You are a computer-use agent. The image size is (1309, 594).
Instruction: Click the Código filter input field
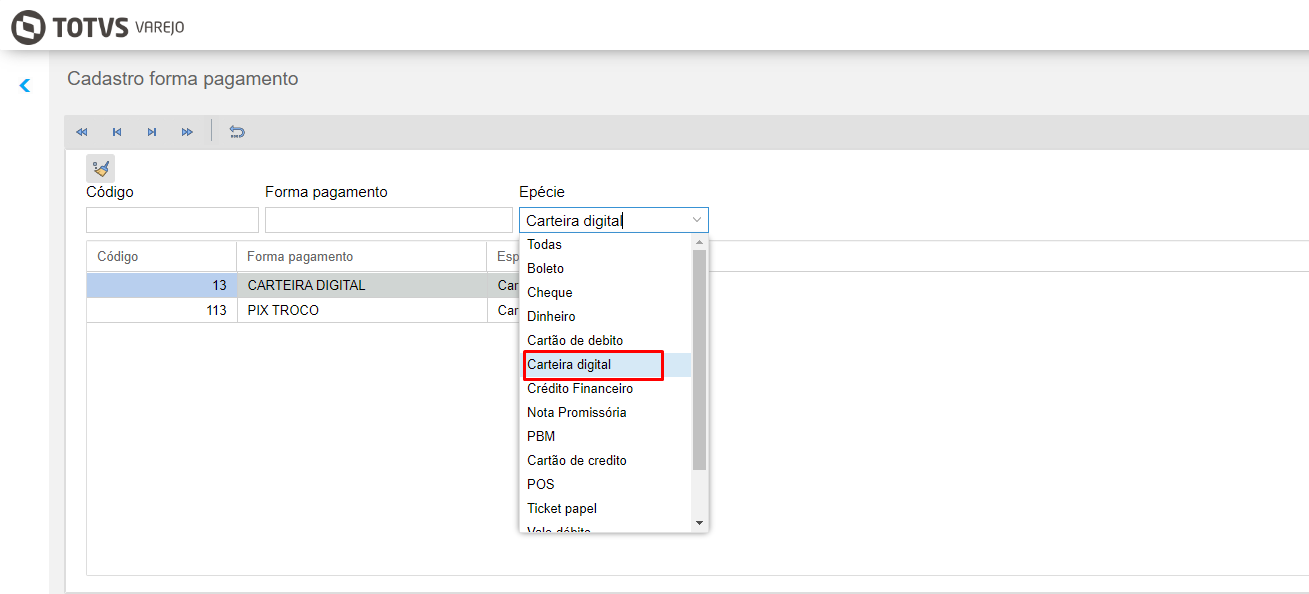[x=172, y=220]
